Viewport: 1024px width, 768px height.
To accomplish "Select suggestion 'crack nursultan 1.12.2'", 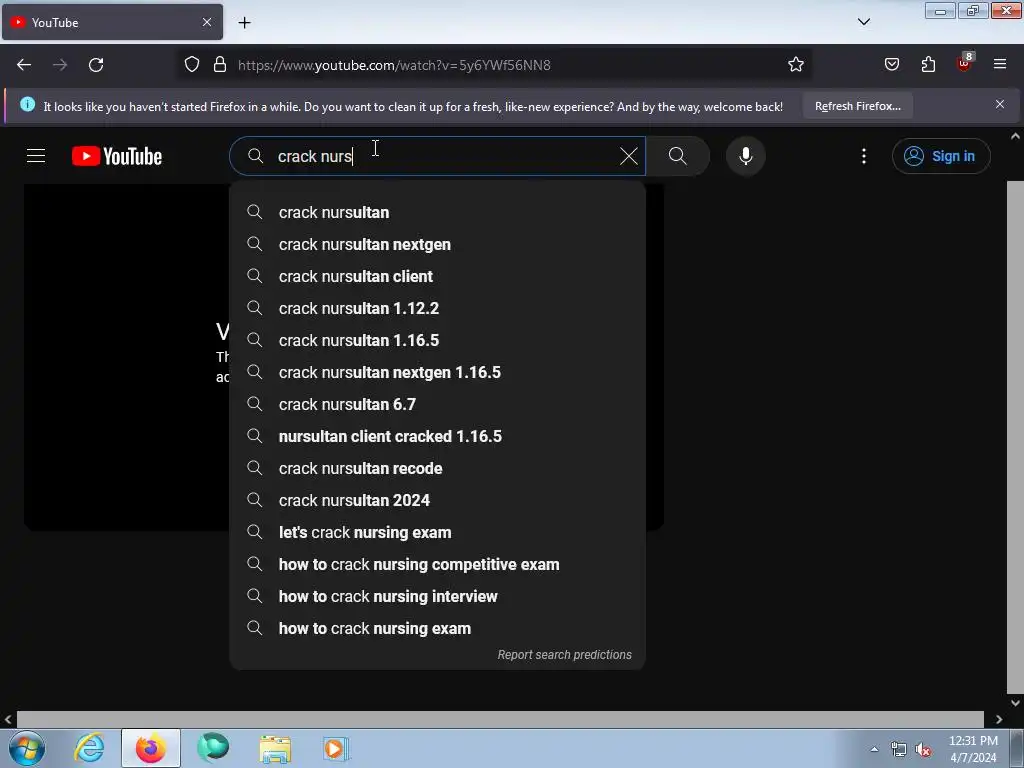I will point(438,308).
